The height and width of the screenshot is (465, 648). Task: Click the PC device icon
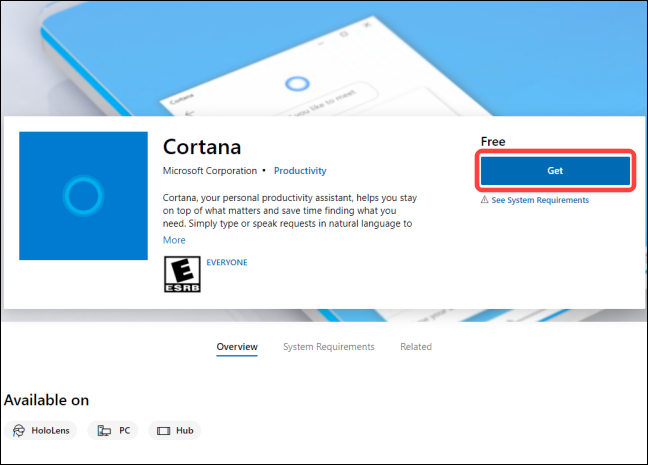pos(104,431)
